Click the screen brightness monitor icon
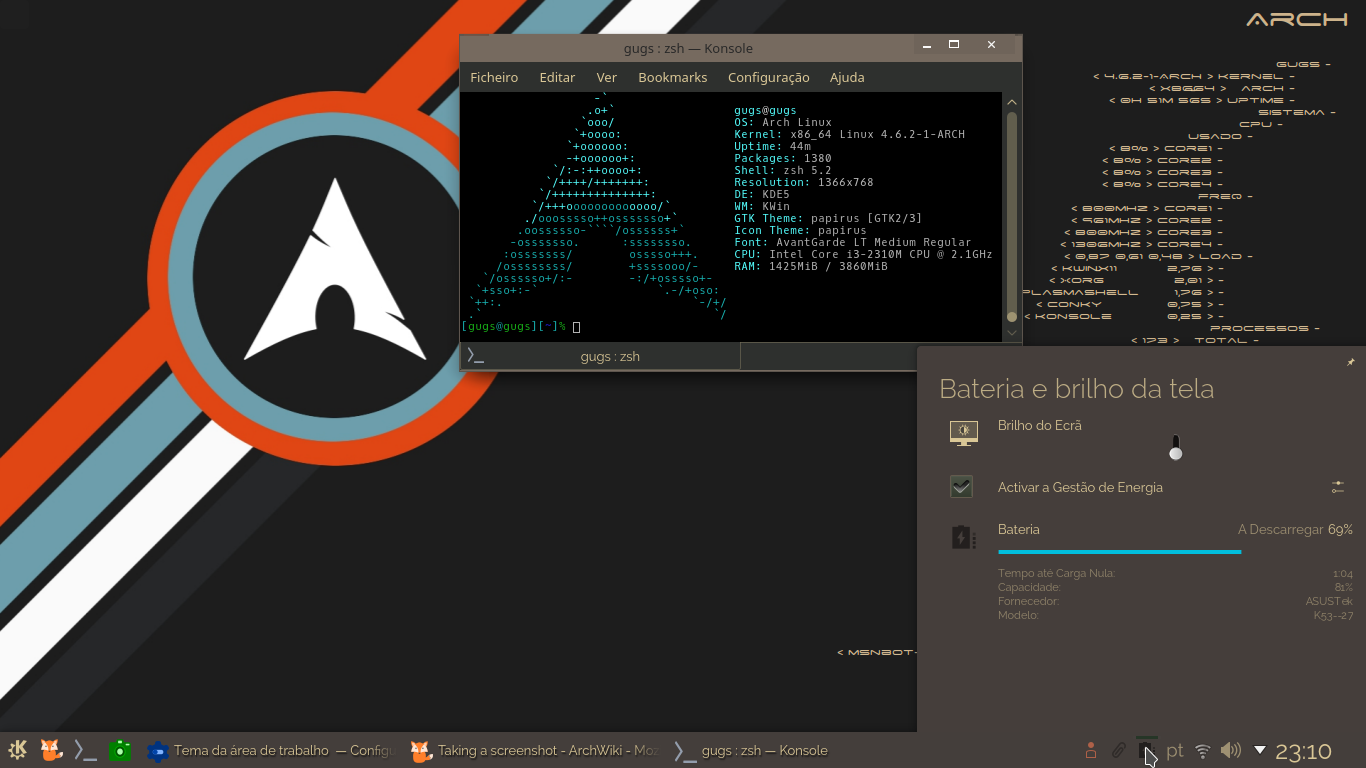Viewport: 1366px width, 768px height. point(963,432)
